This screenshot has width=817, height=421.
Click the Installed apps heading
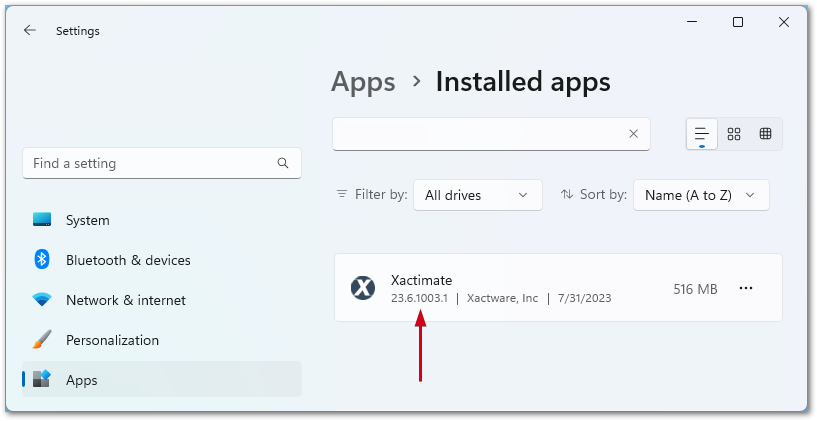523,82
